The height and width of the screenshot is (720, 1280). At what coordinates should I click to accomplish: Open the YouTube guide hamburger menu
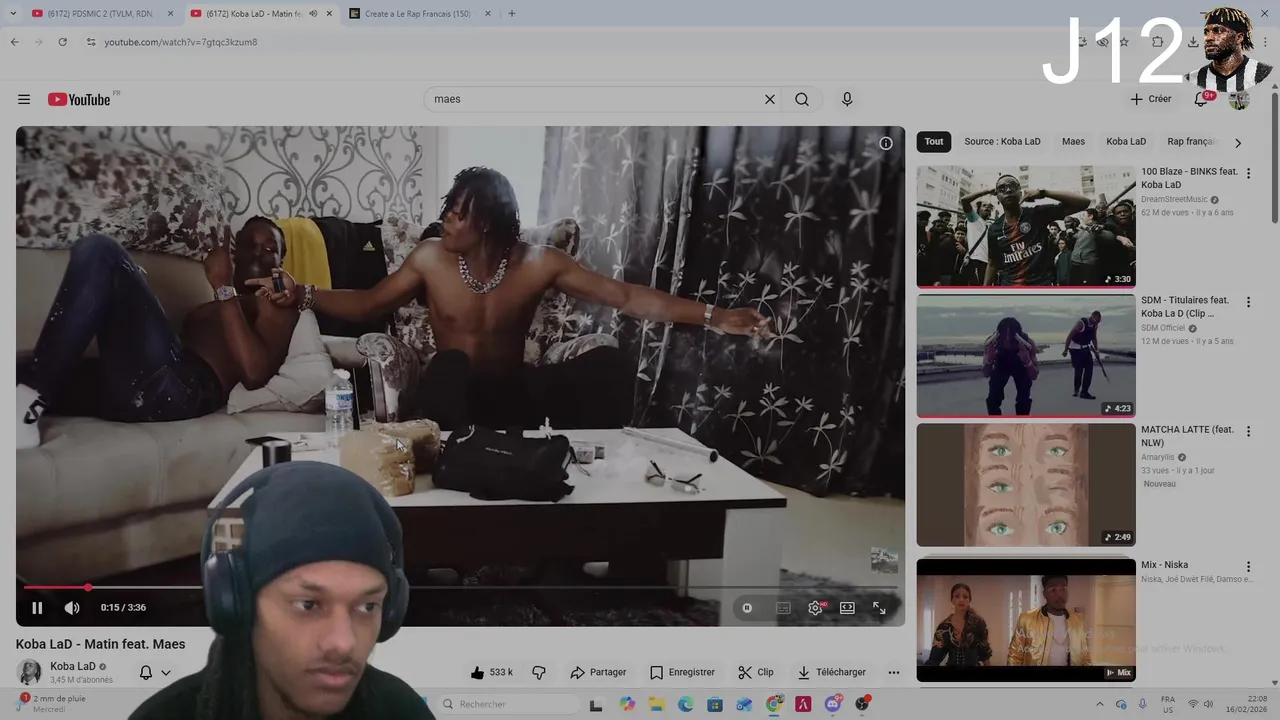[24, 99]
